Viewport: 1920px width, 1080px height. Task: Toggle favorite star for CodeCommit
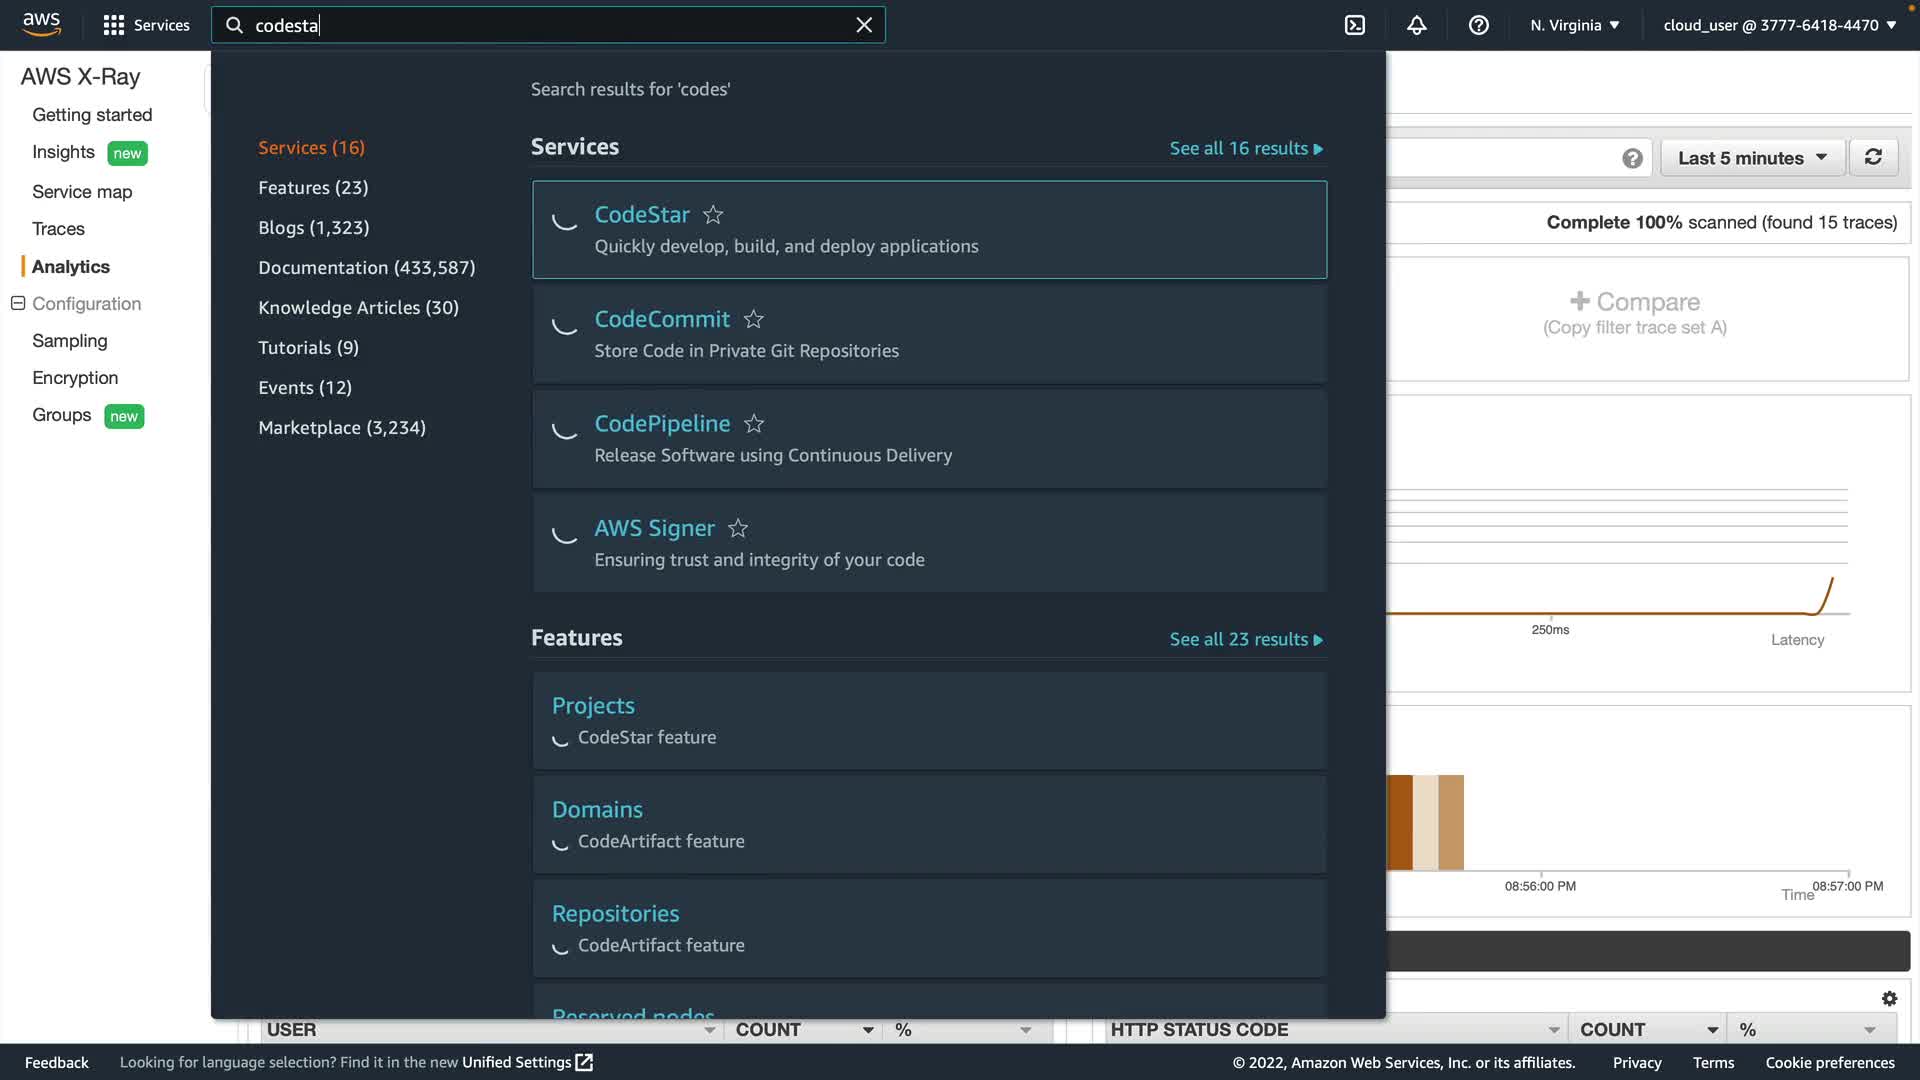[x=753, y=319]
